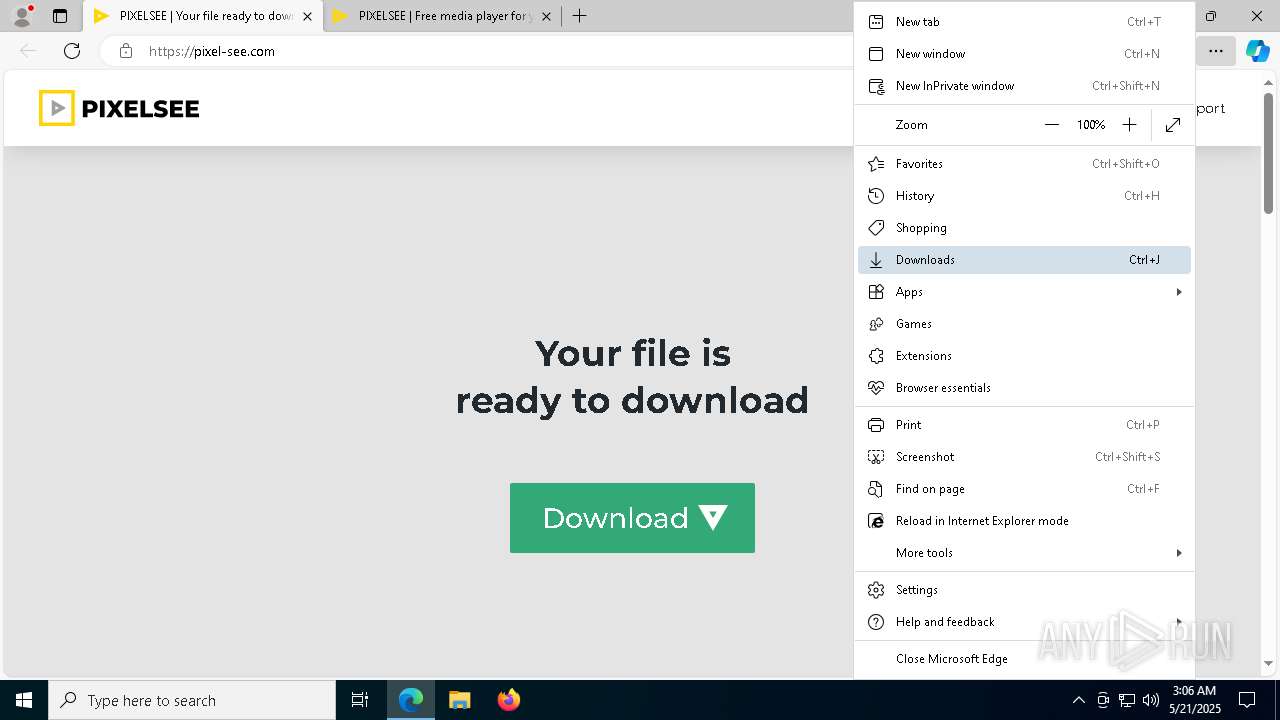
Task: Choose Close Microsoft Edge menu item
Action: click(1024, 659)
